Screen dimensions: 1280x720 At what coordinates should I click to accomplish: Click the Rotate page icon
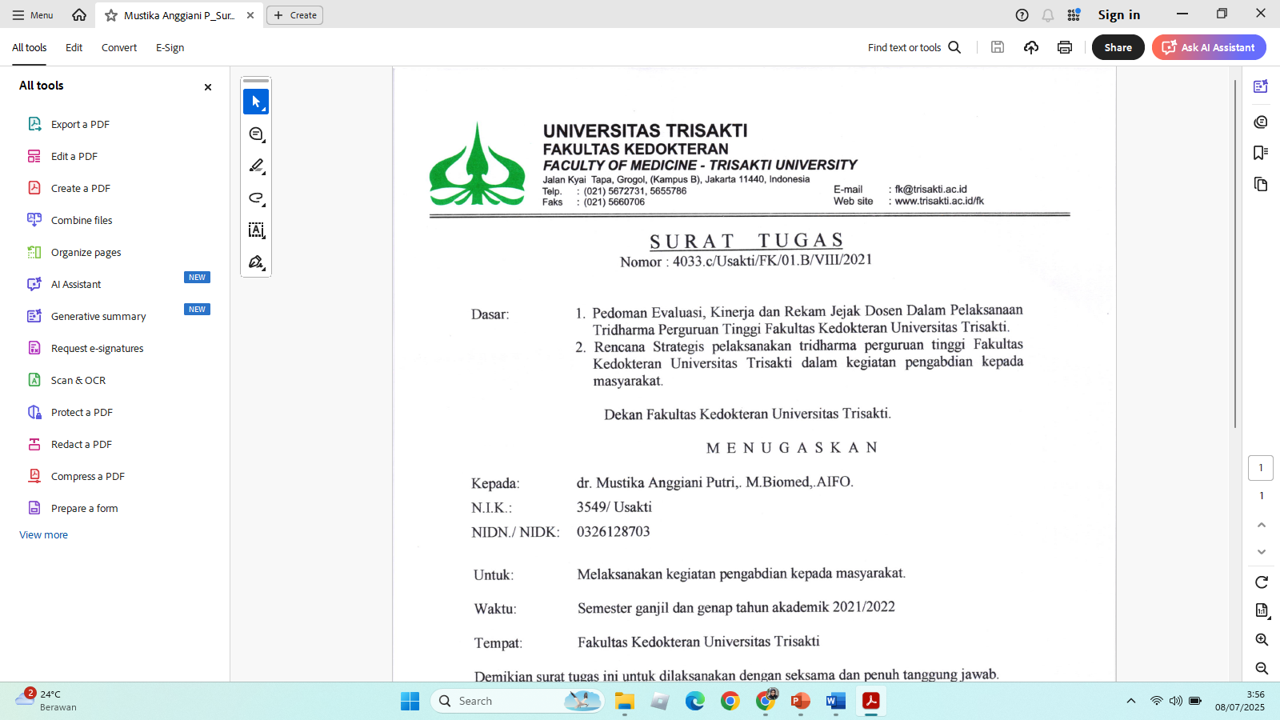[1261, 582]
